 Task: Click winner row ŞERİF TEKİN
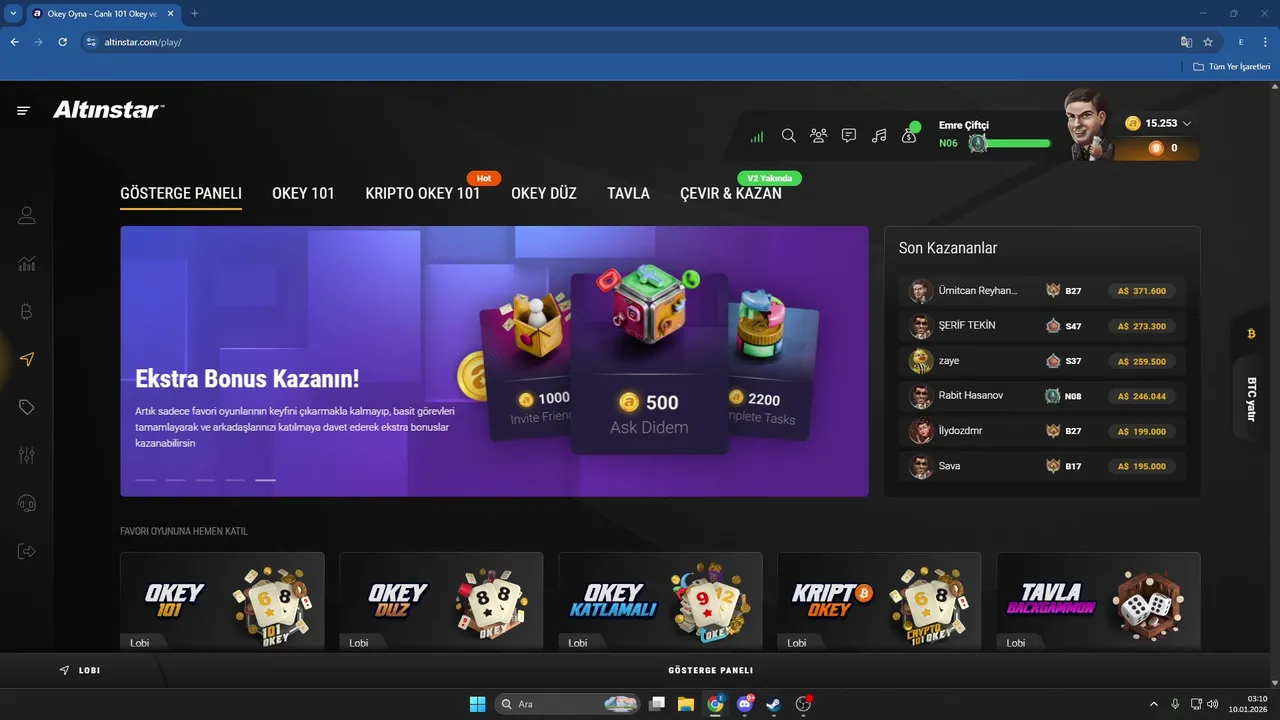1042,326
